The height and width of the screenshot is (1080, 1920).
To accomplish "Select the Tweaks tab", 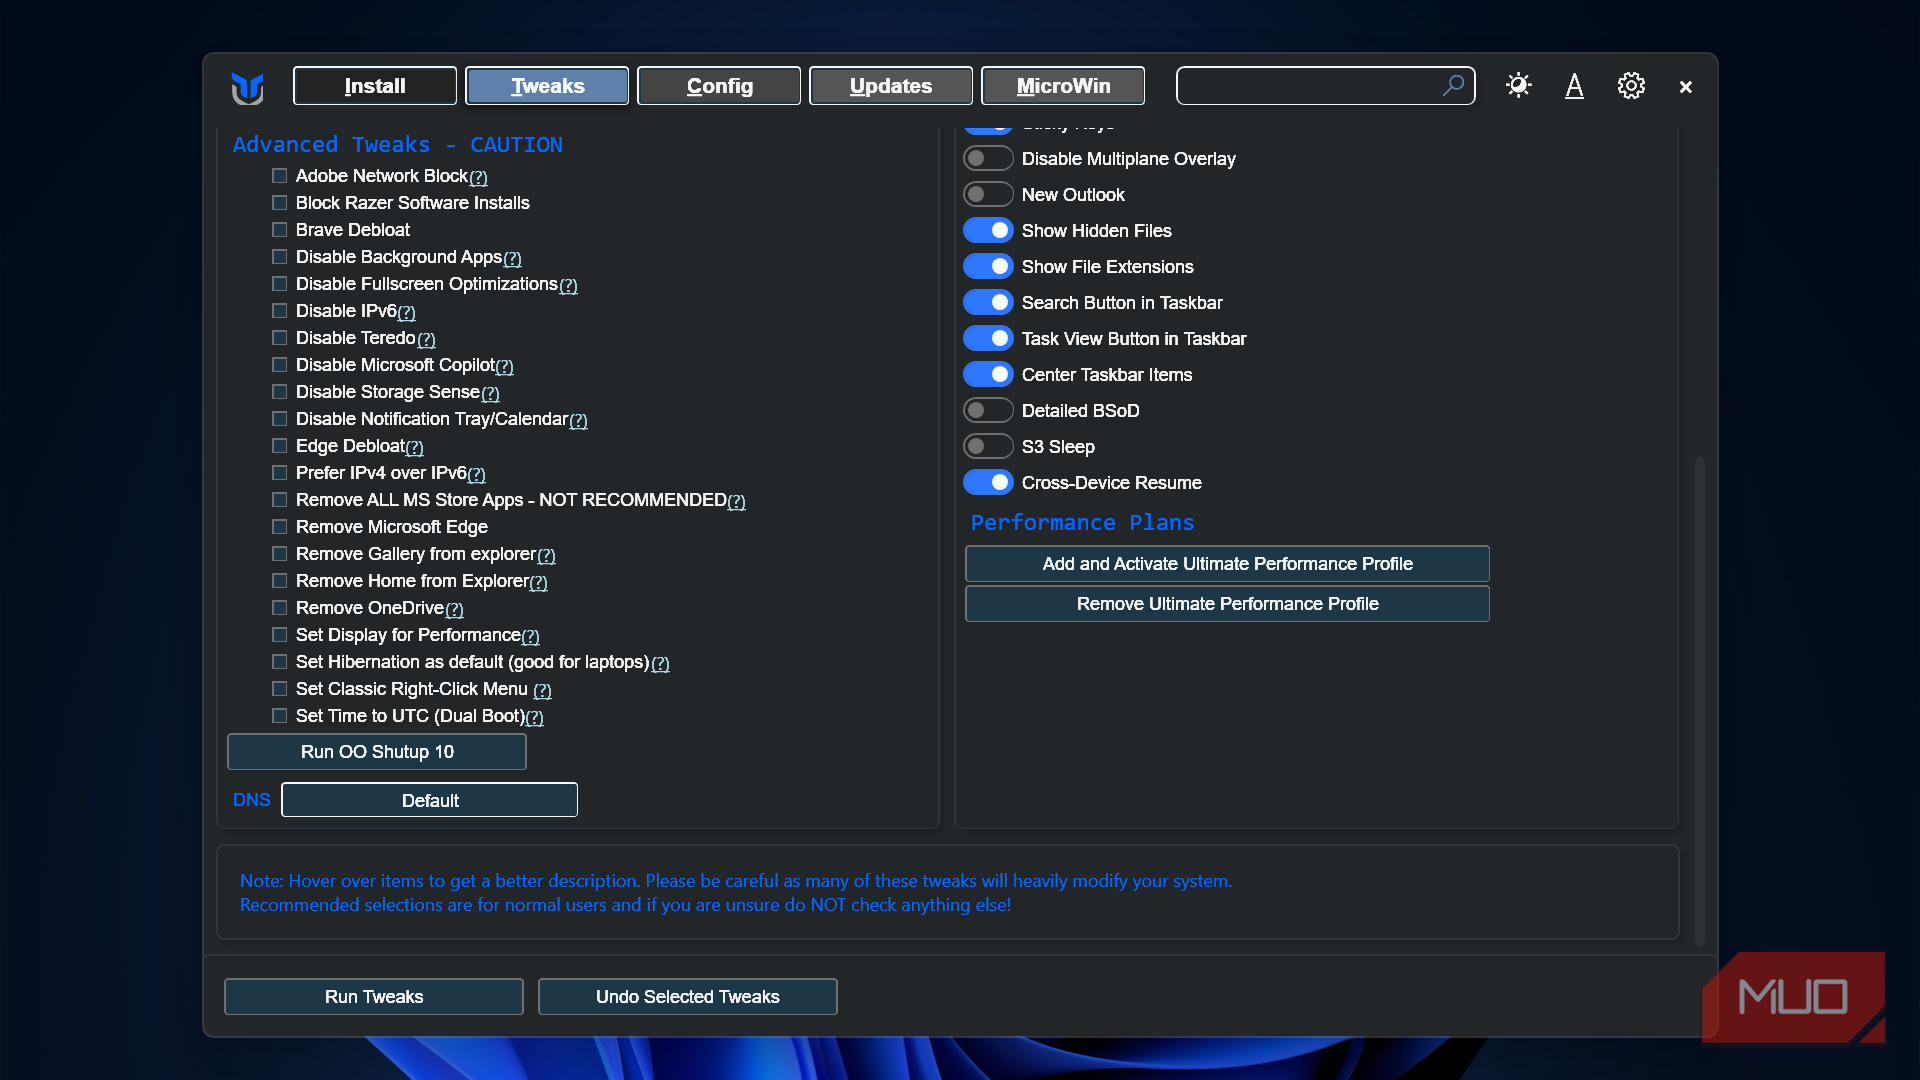I will point(547,86).
